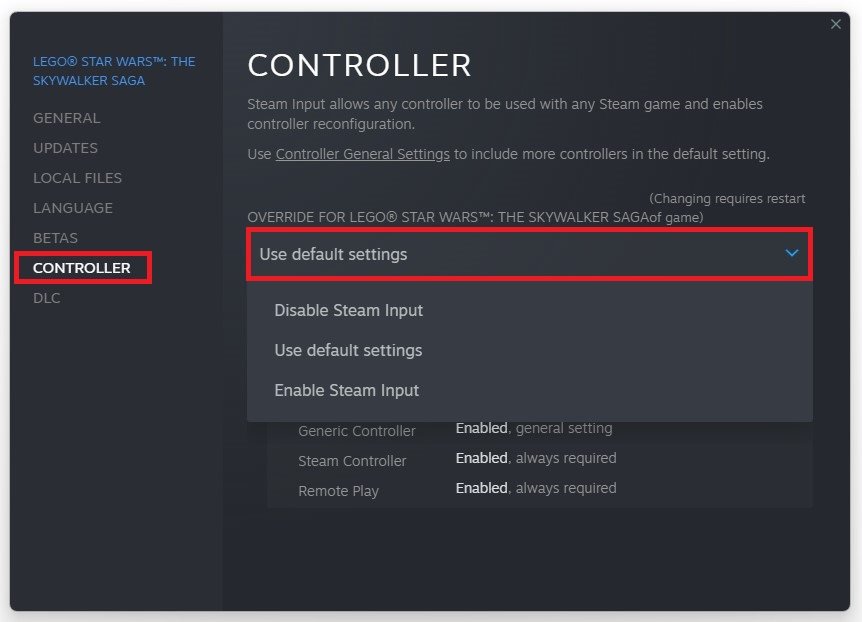862x622 pixels.
Task: Switch to the Updates tab
Action: tap(65, 148)
